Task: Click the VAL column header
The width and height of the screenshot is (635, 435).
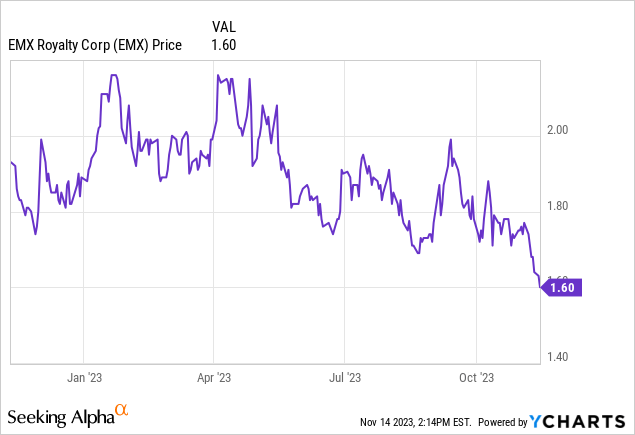Action: pyautogui.click(x=224, y=27)
